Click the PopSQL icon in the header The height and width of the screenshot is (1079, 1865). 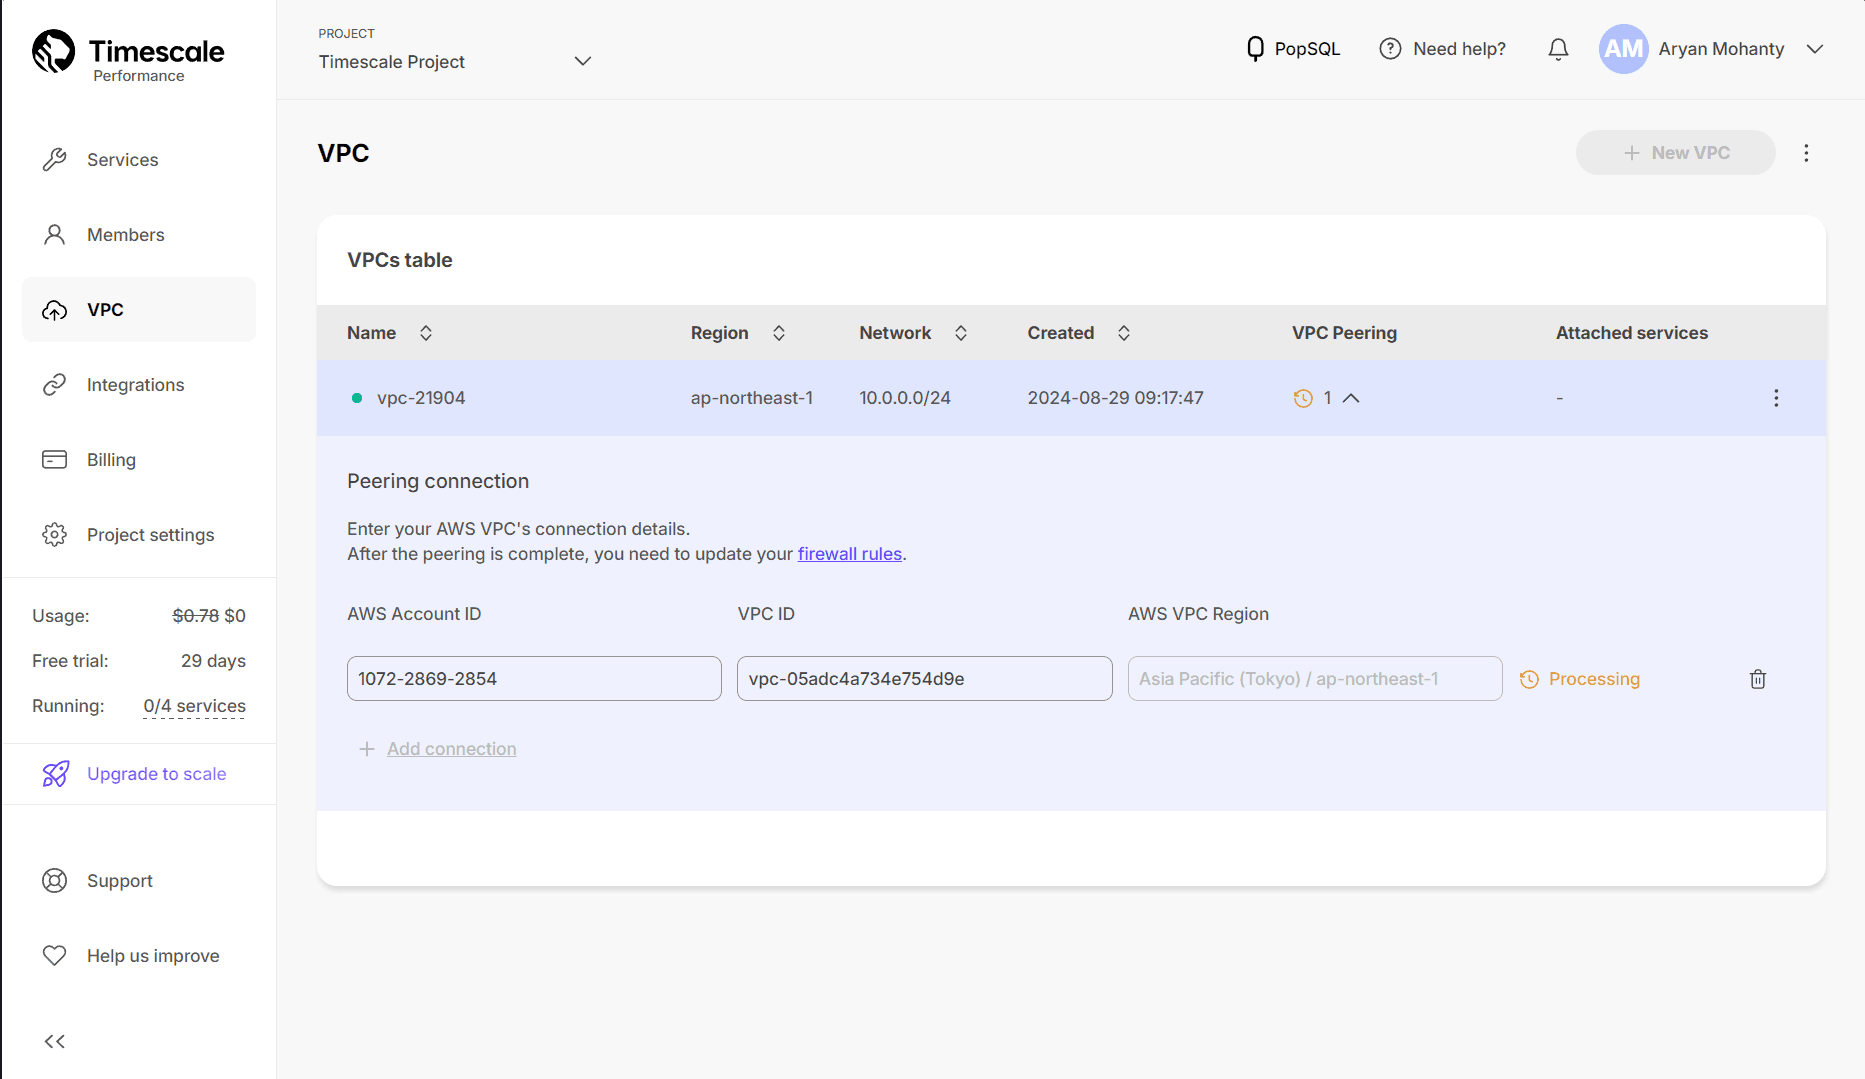coord(1256,48)
